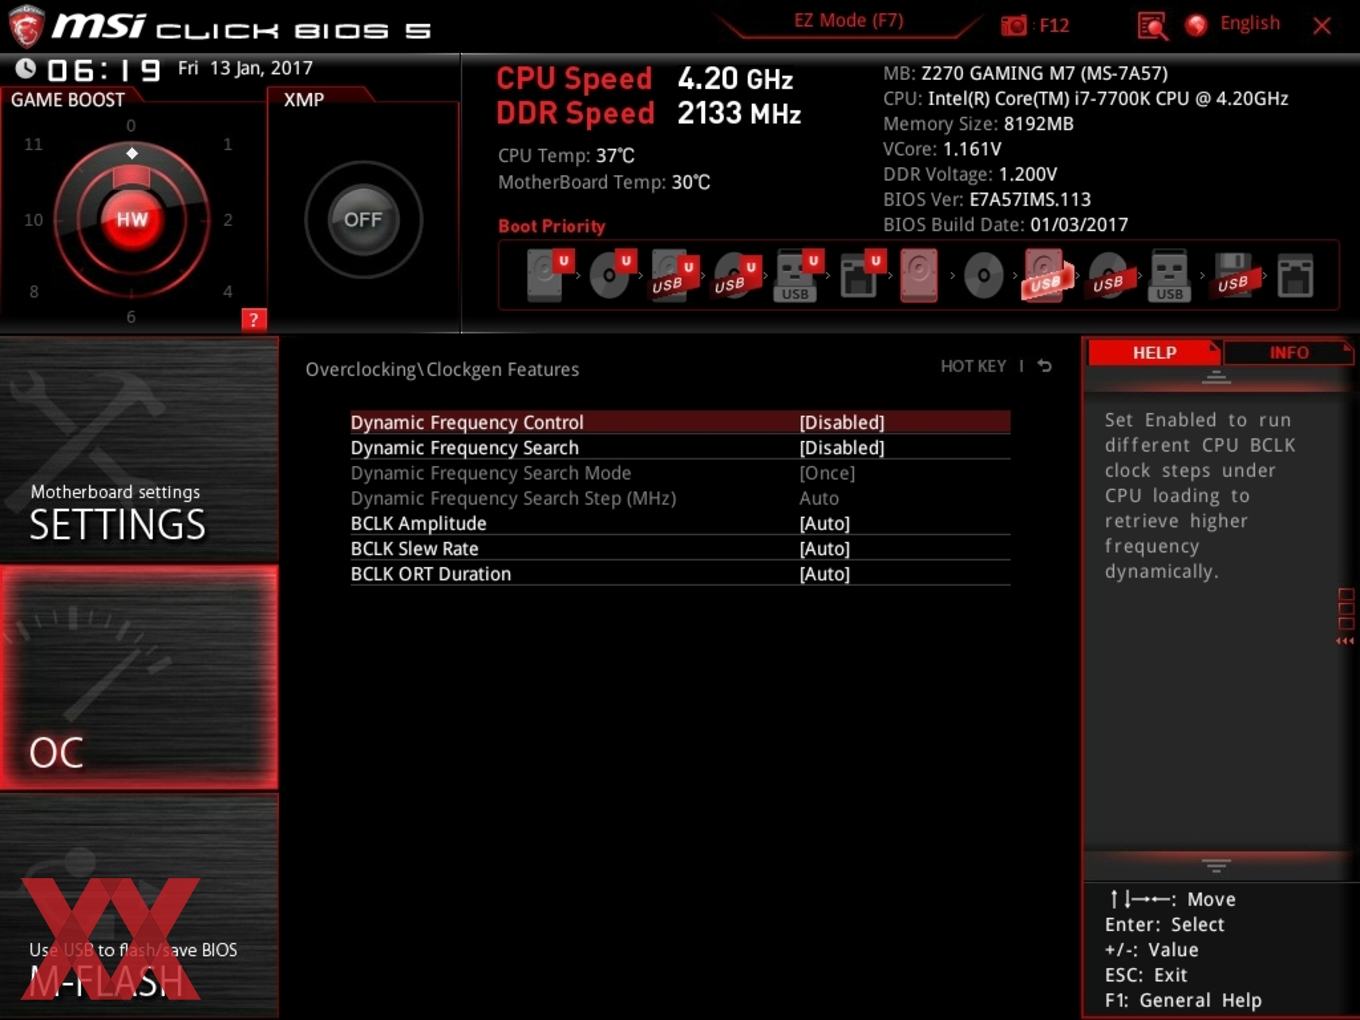The image size is (1360, 1020).
Task: Select the highlighted legacy USB hard disk icon
Action: [x=1046, y=275]
